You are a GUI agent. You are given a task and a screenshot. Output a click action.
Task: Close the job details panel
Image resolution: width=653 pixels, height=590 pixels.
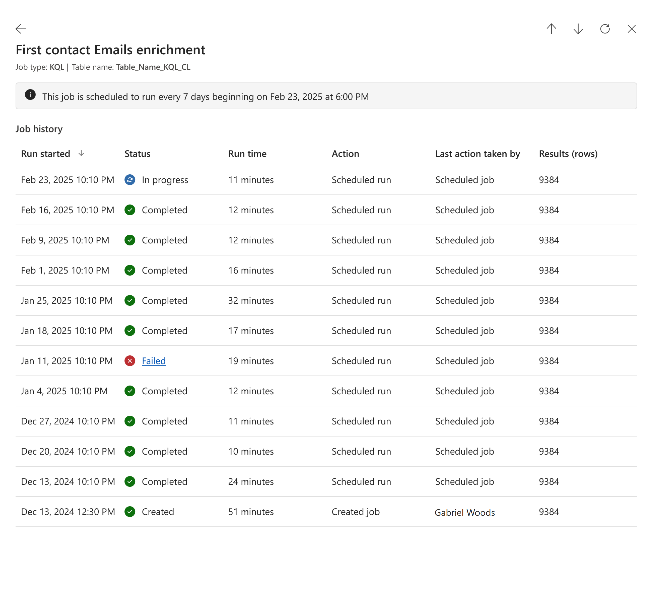[x=631, y=29]
